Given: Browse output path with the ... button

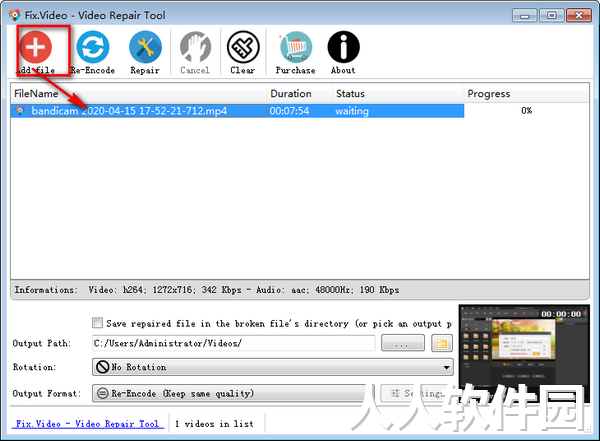Looking at the screenshot, I should pyautogui.click(x=403, y=343).
